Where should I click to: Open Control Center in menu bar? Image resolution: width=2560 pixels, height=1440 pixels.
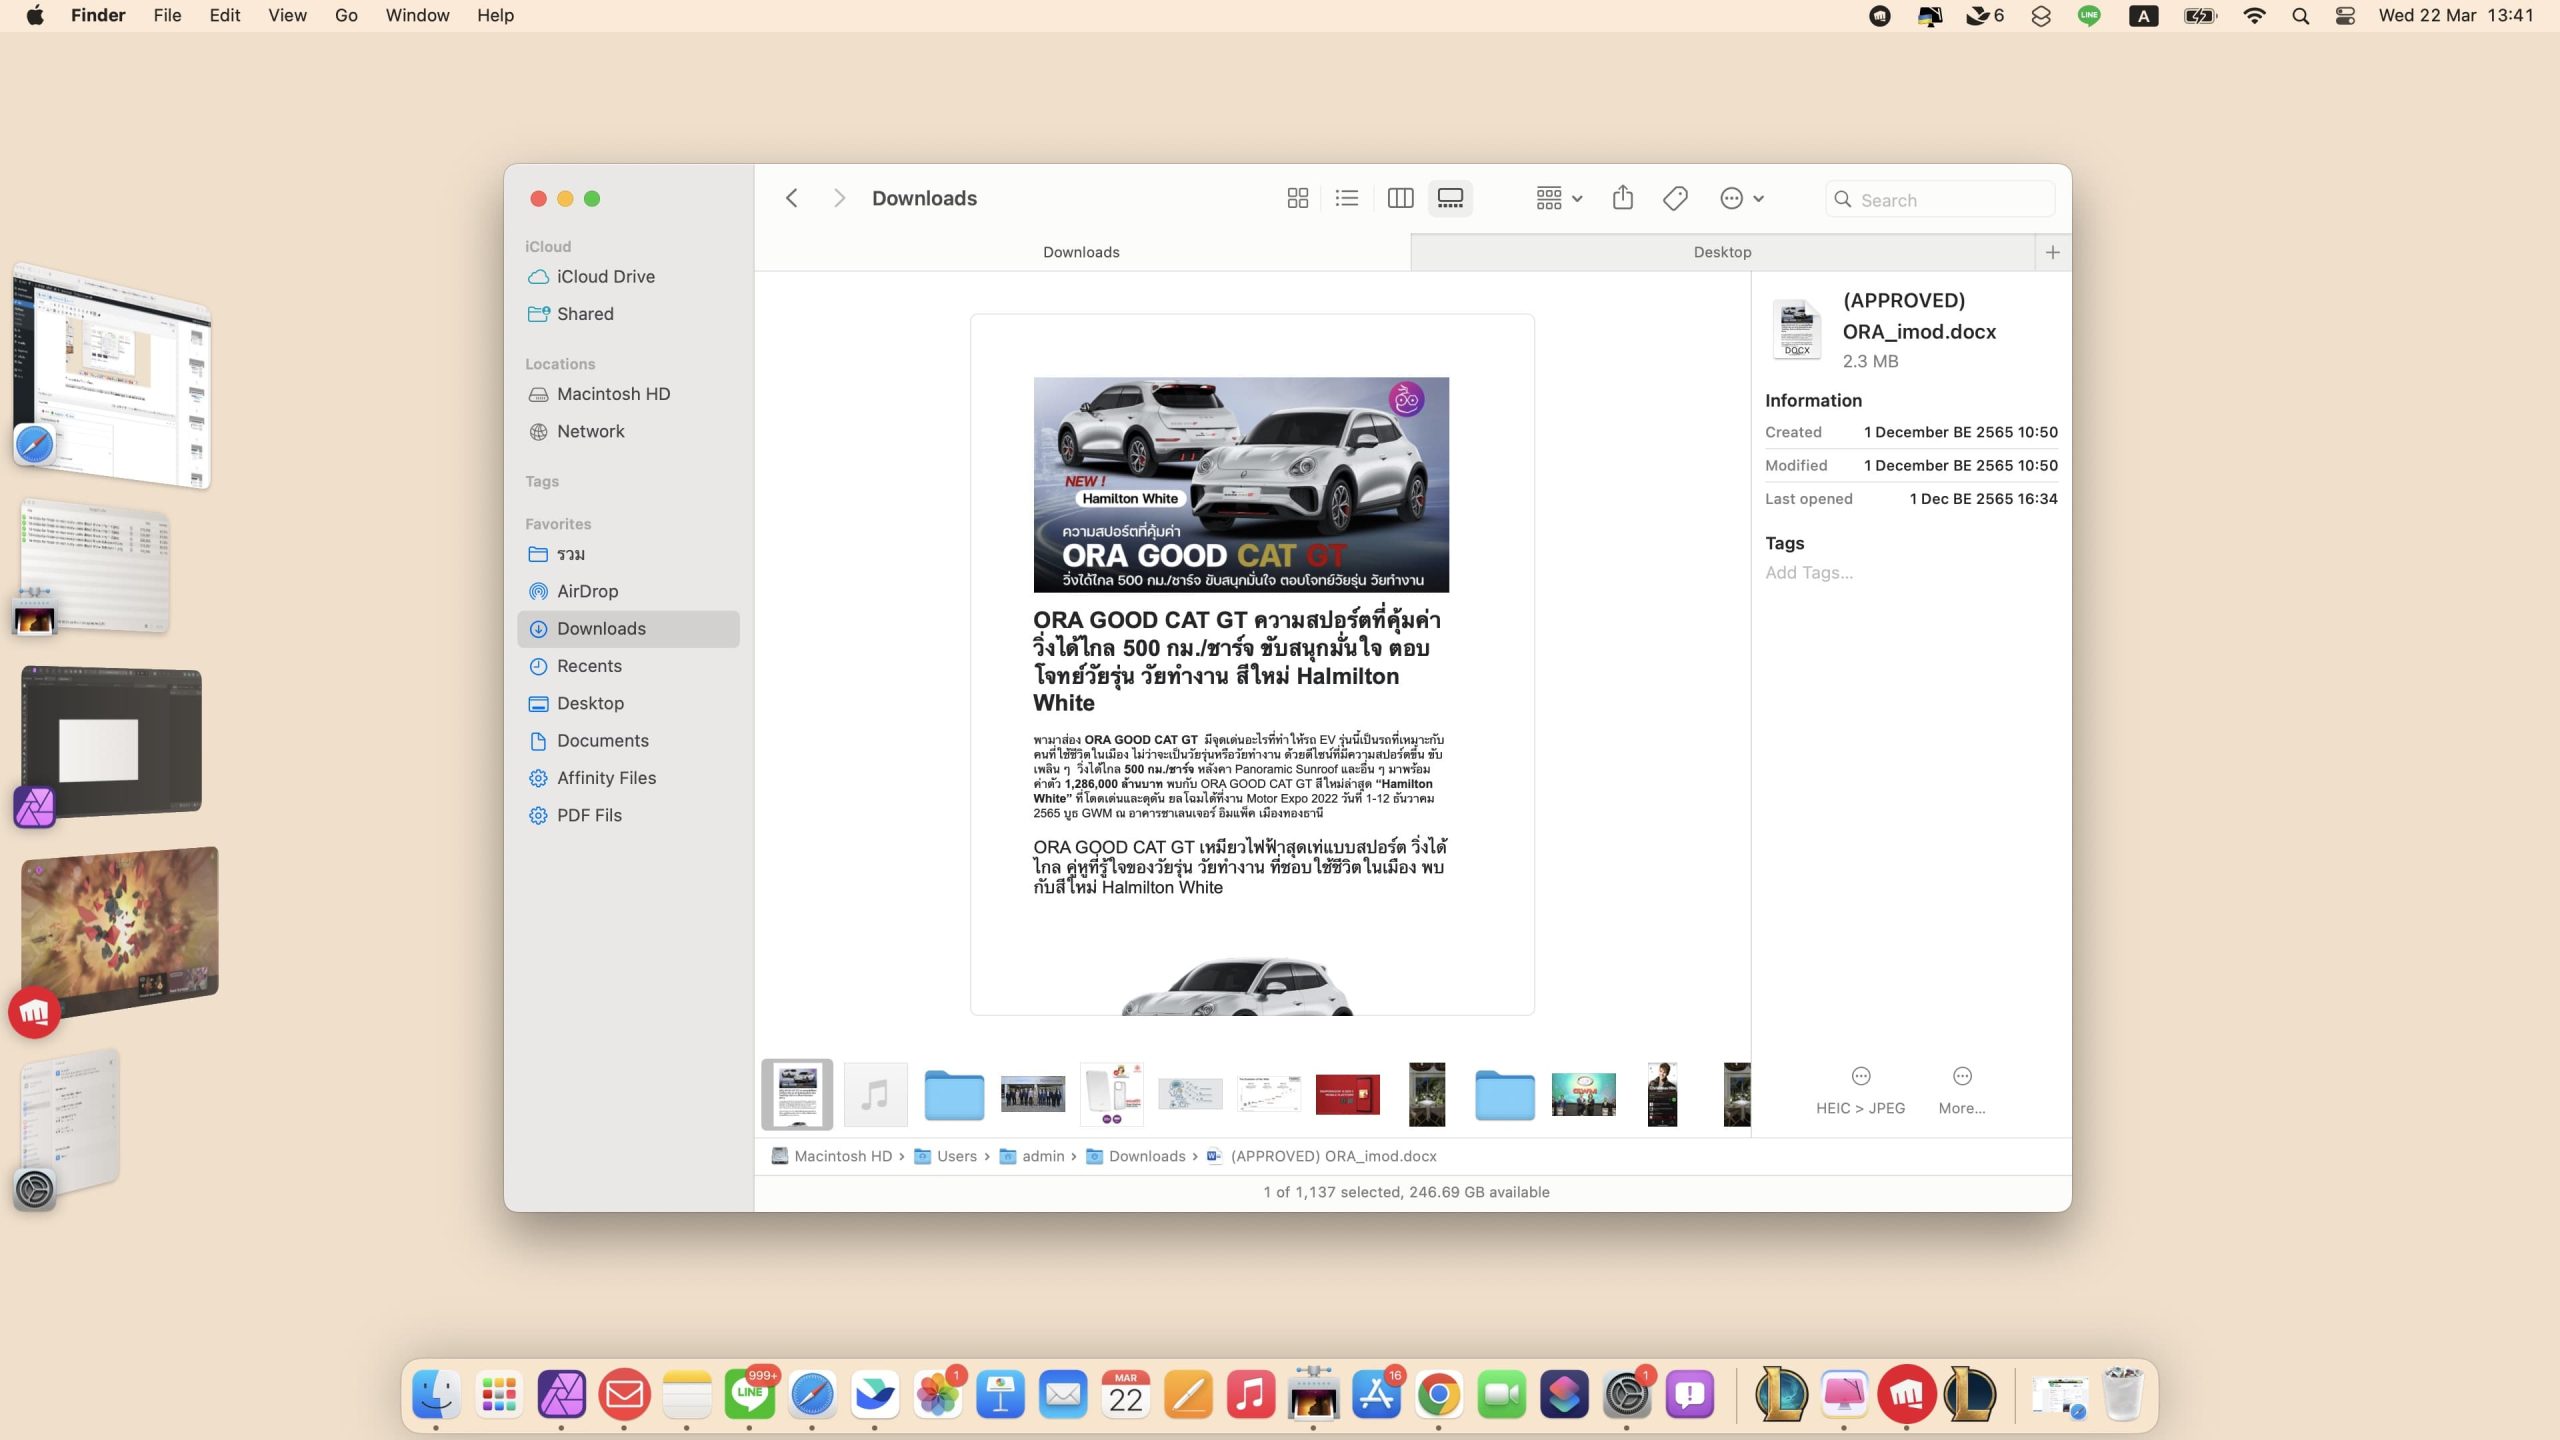click(2345, 15)
